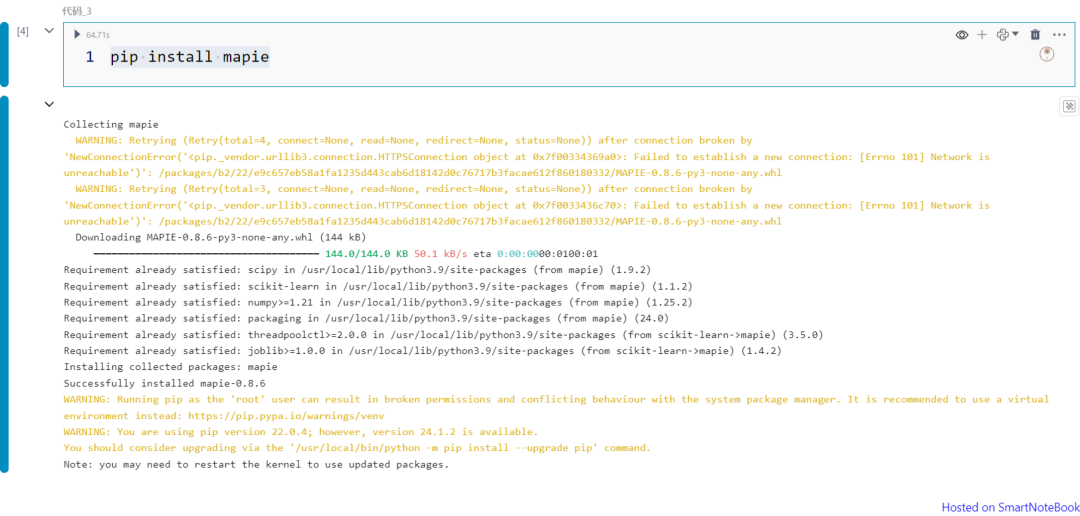Click the output panel action icon
This screenshot has width=1080, height=516.
1069,106
